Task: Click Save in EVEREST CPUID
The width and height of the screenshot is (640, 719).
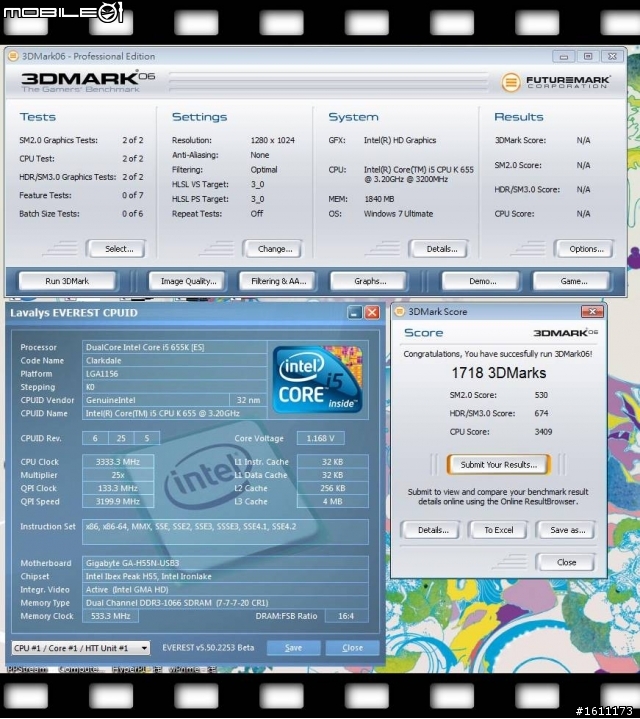Action: click(293, 647)
